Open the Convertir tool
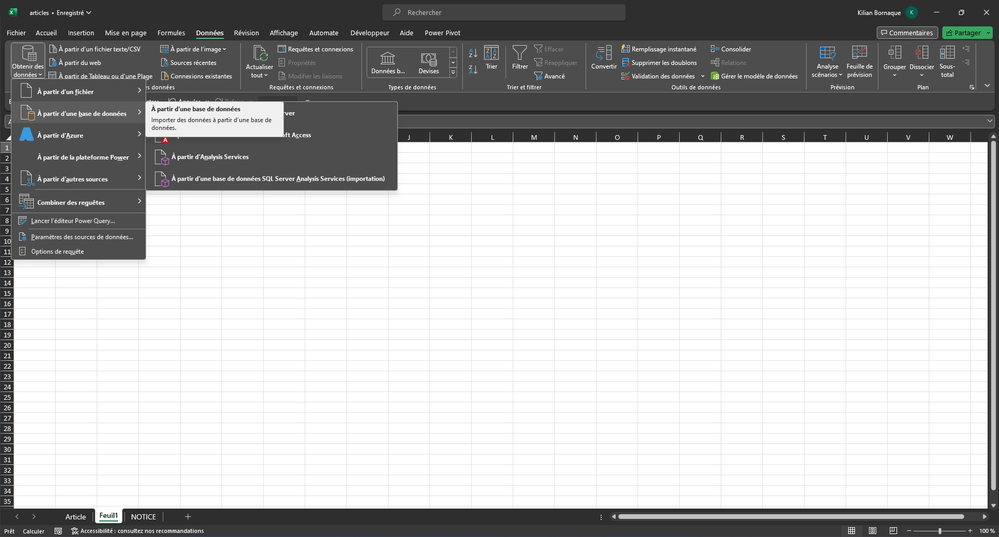The image size is (999, 537). click(x=603, y=57)
